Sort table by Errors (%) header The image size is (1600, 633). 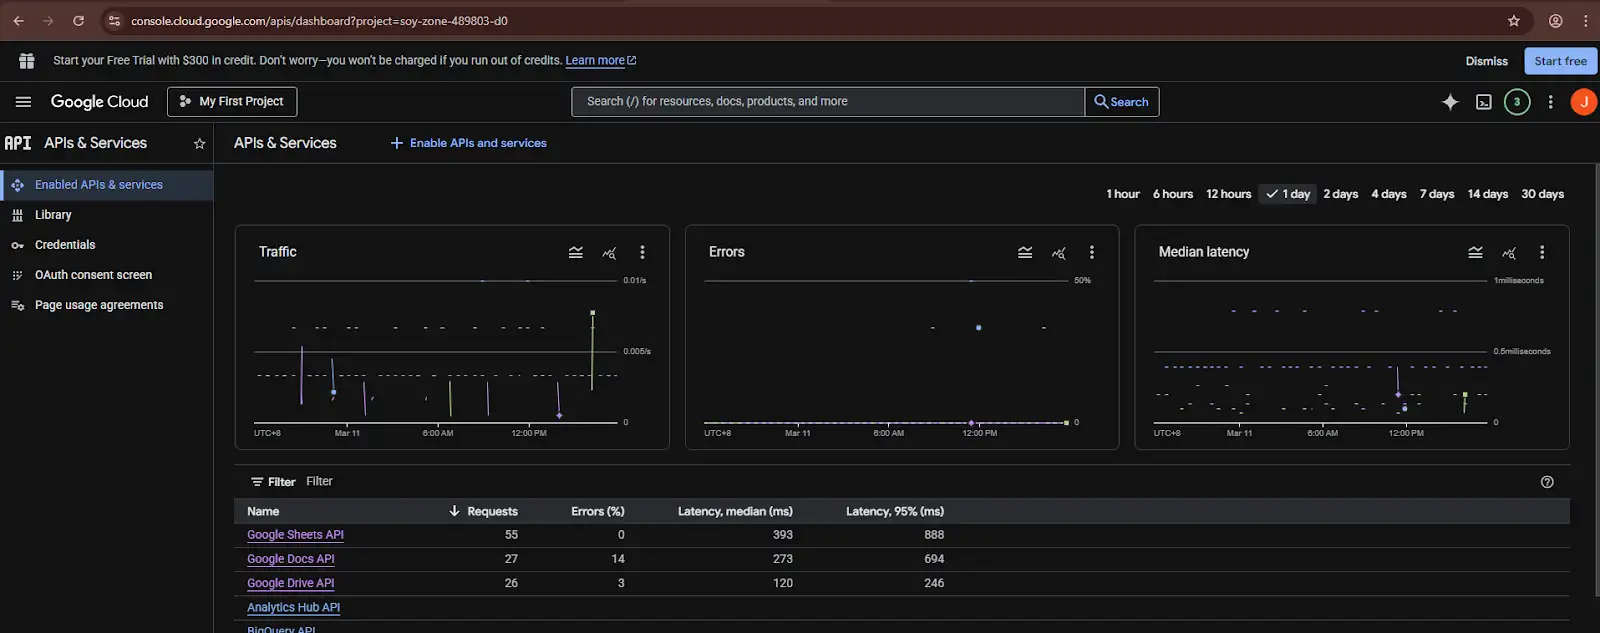(598, 511)
